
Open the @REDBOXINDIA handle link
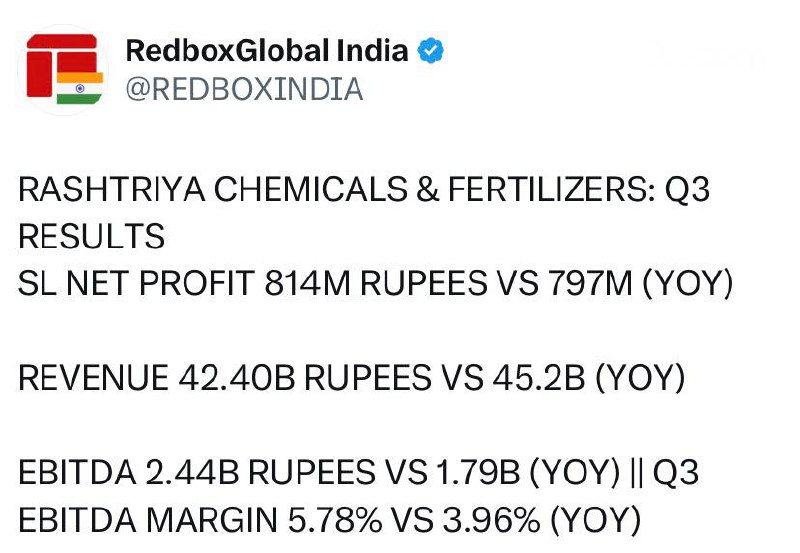(244, 89)
